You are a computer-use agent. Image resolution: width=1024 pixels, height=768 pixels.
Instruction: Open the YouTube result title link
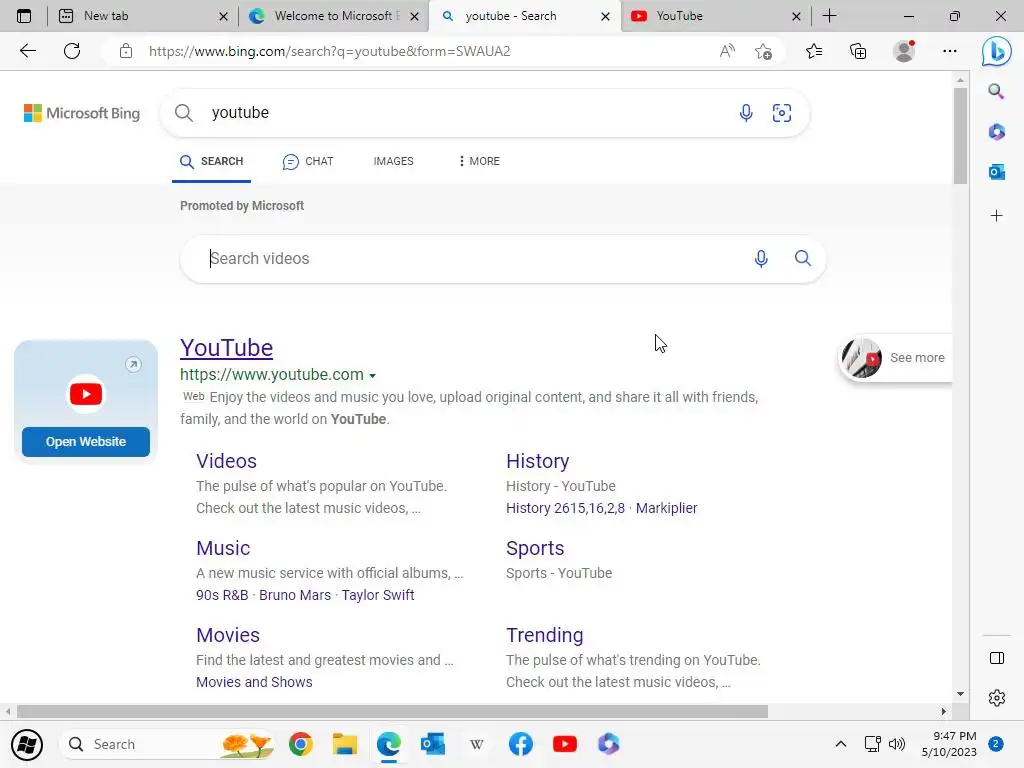click(x=227, y=347)
